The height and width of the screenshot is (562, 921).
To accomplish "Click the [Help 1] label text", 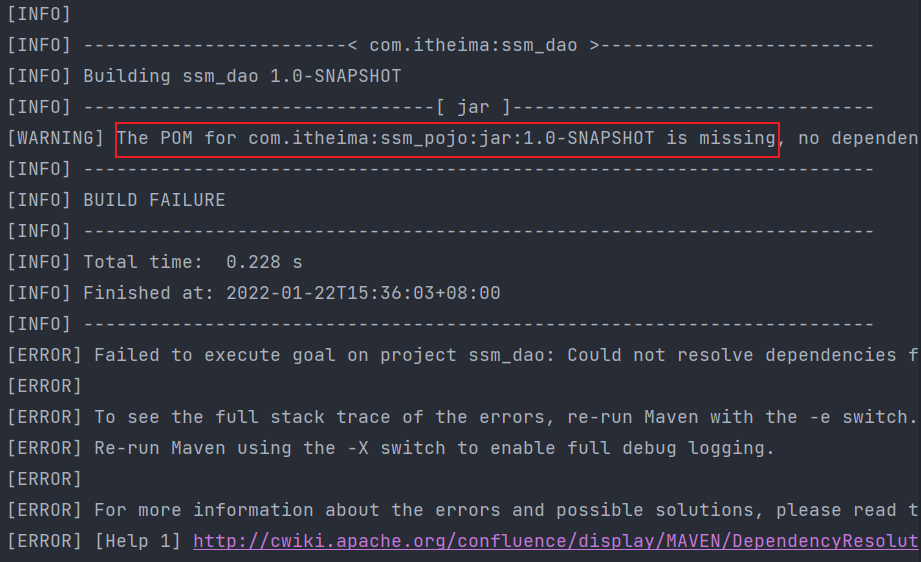I will 137,541.
